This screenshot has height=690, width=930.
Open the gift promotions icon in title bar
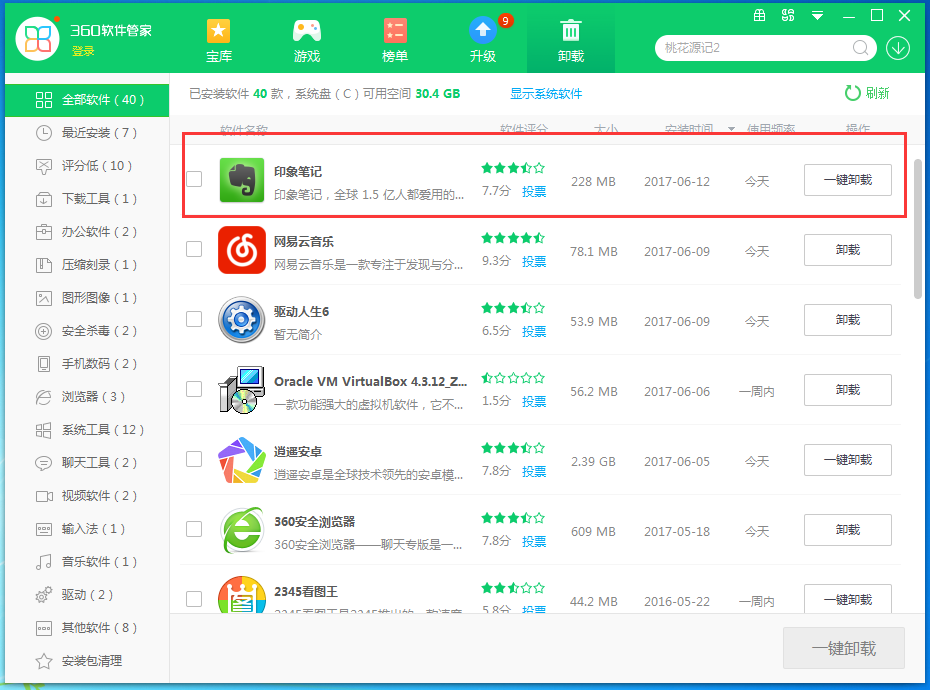(x=760, y=16)
